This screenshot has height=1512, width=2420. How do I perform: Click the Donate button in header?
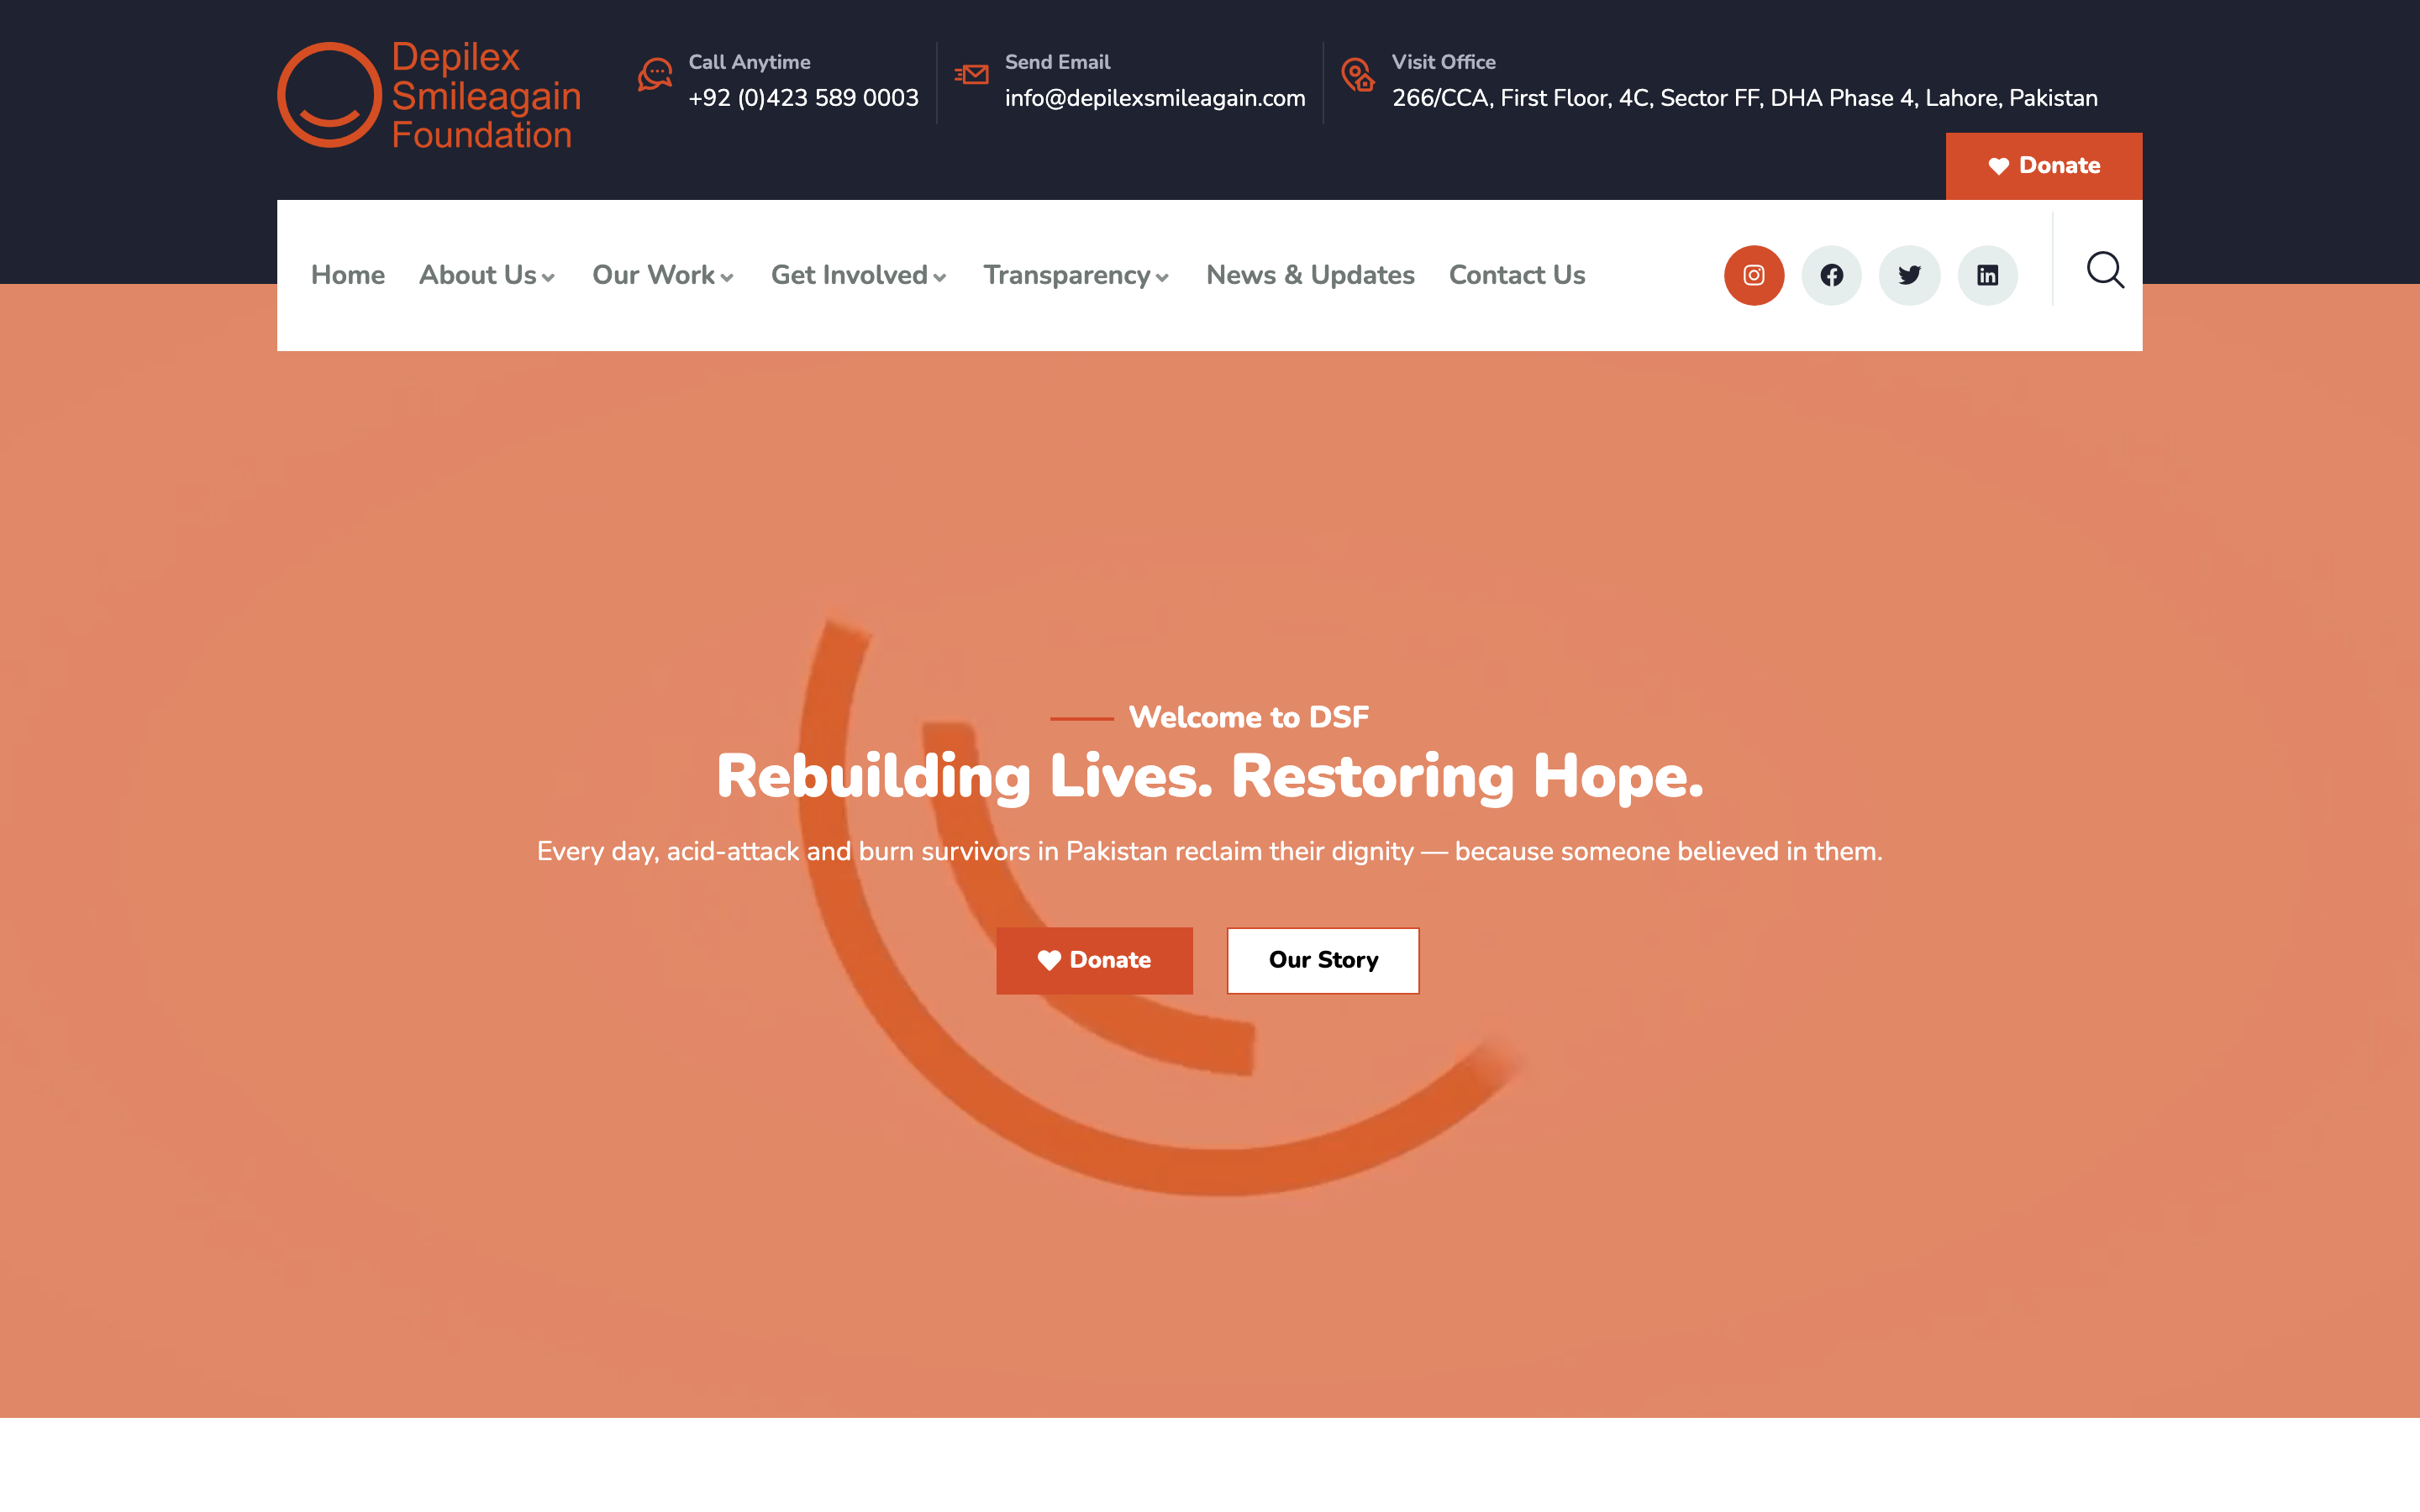2044,166
